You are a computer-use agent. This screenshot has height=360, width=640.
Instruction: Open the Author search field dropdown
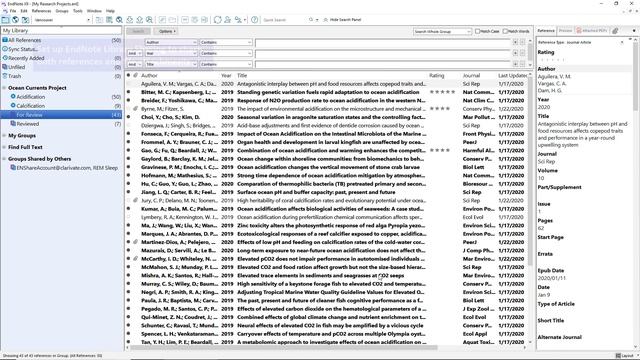171,42
